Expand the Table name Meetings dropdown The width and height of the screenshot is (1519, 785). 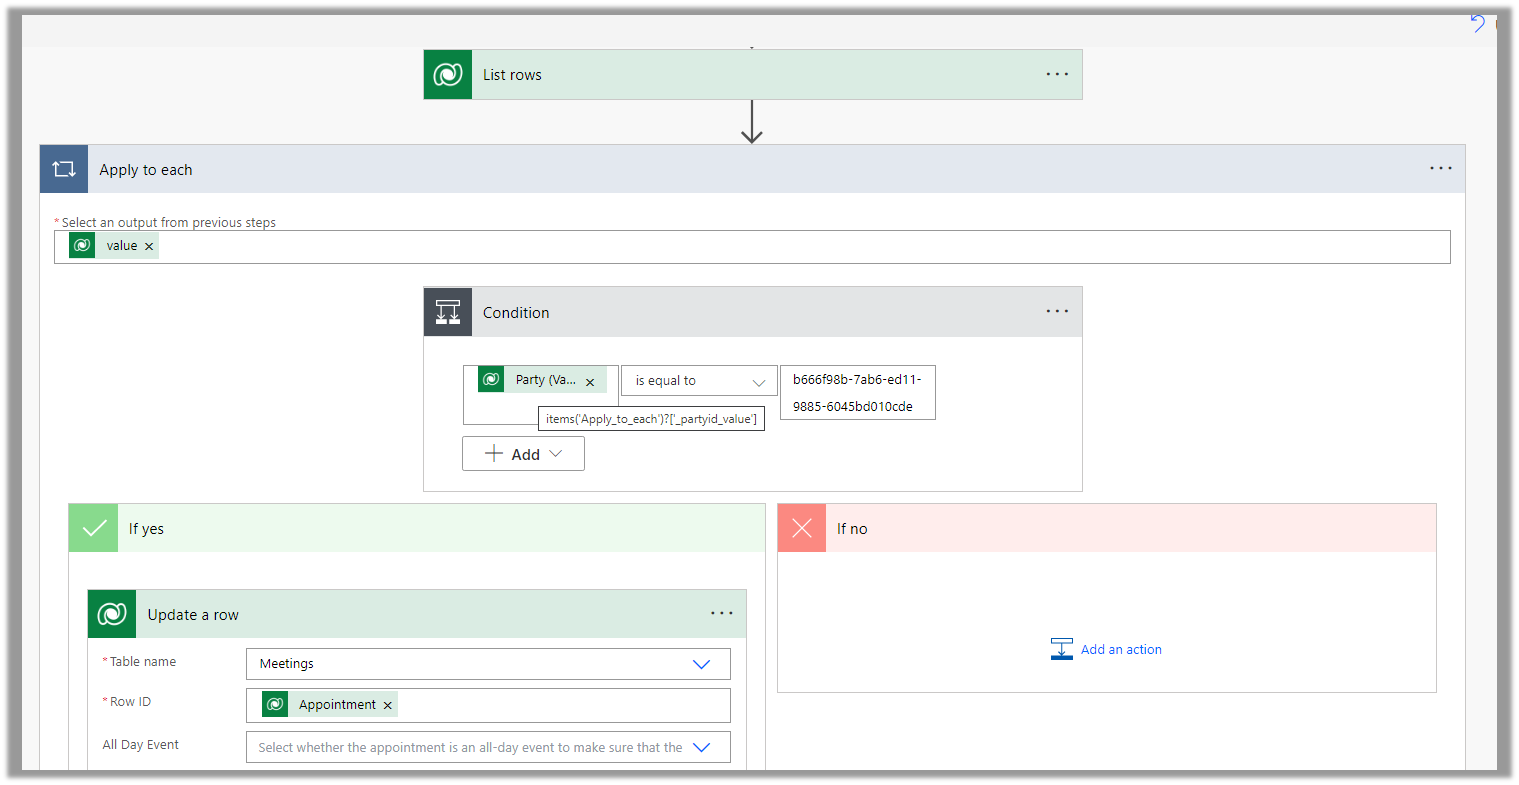(701, 664)
